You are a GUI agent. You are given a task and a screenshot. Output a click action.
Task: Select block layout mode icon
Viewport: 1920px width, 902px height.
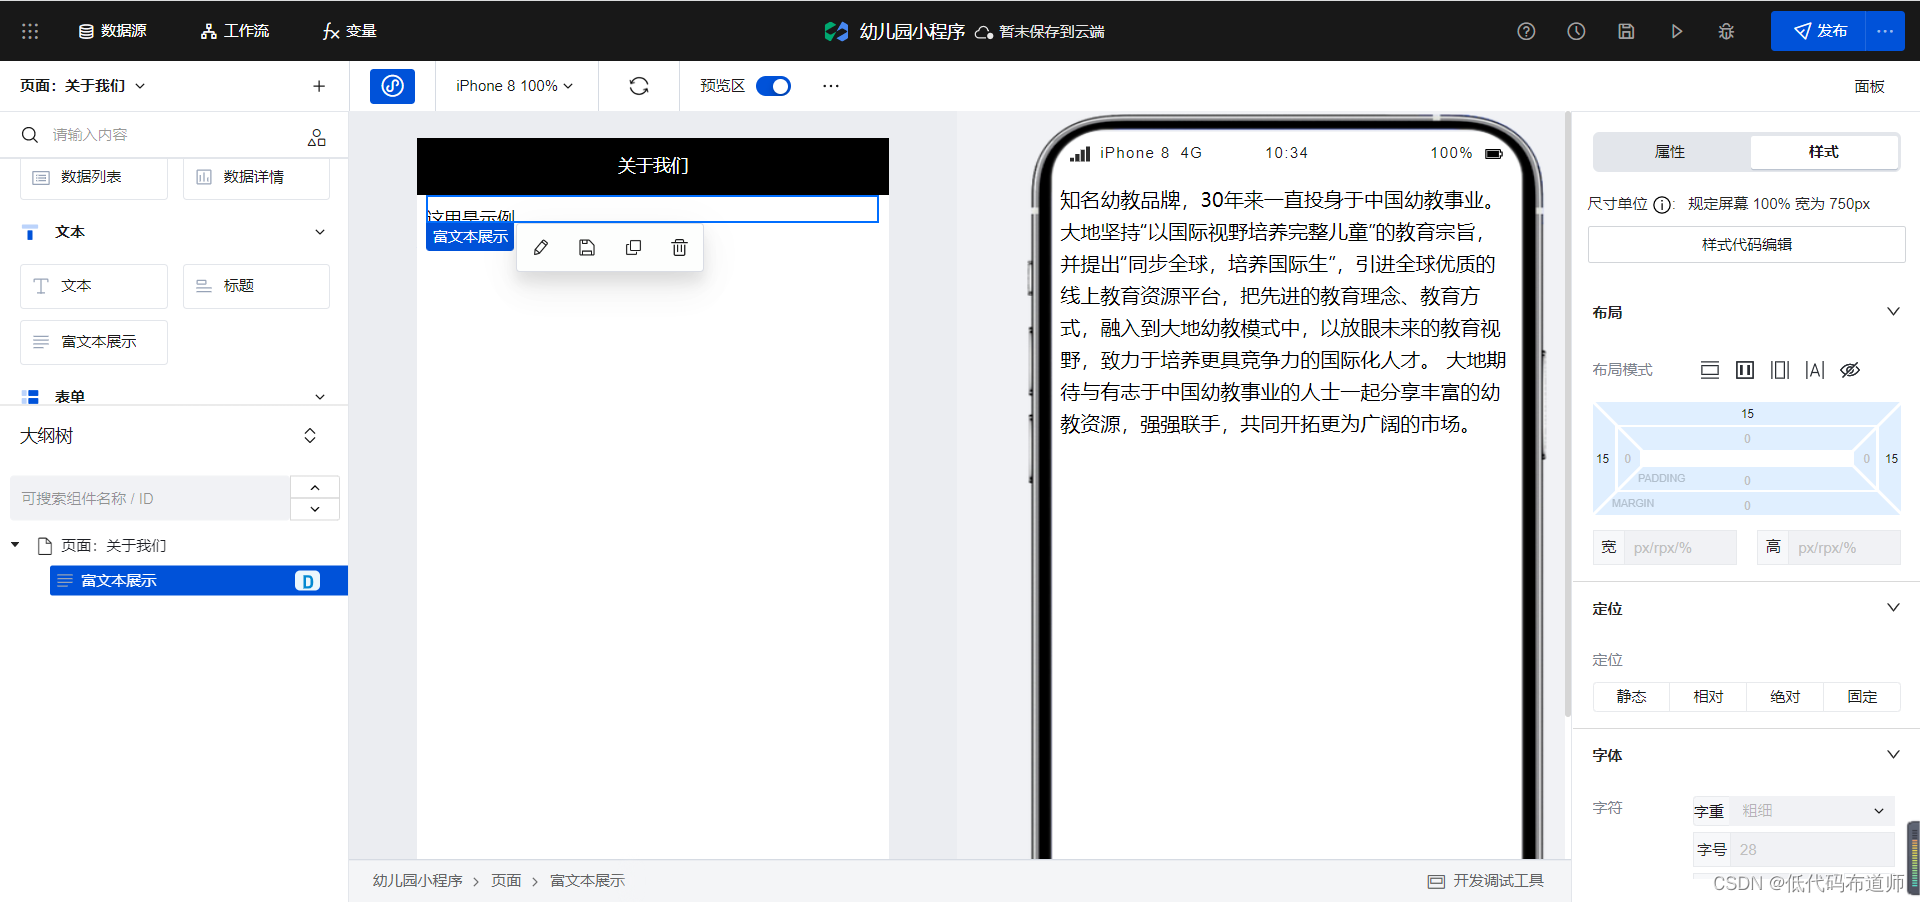click(1710, 370)
